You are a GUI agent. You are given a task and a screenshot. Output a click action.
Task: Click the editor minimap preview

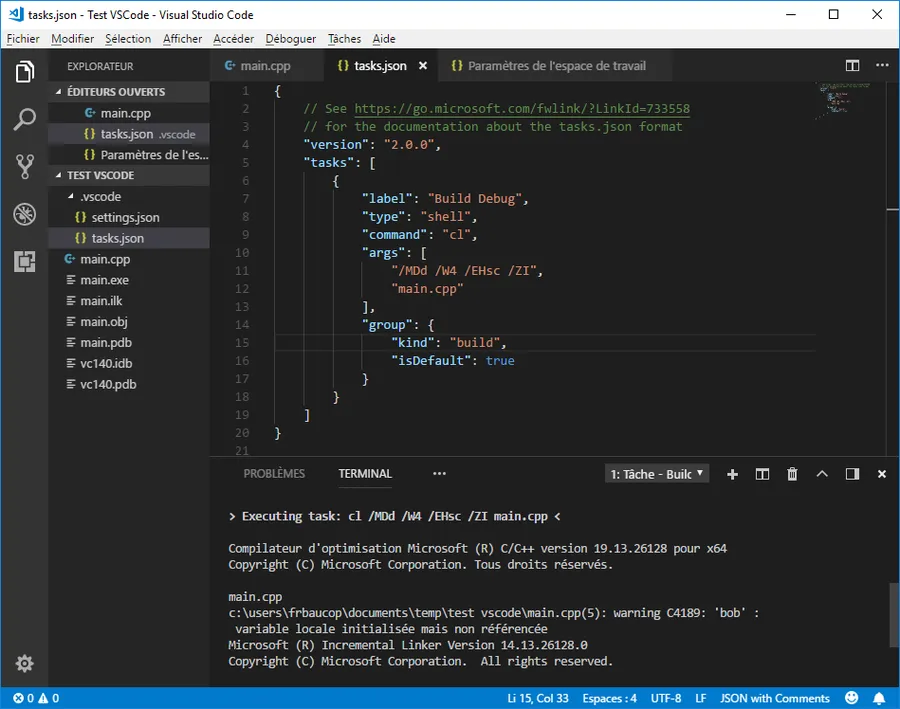click(843, 101)
